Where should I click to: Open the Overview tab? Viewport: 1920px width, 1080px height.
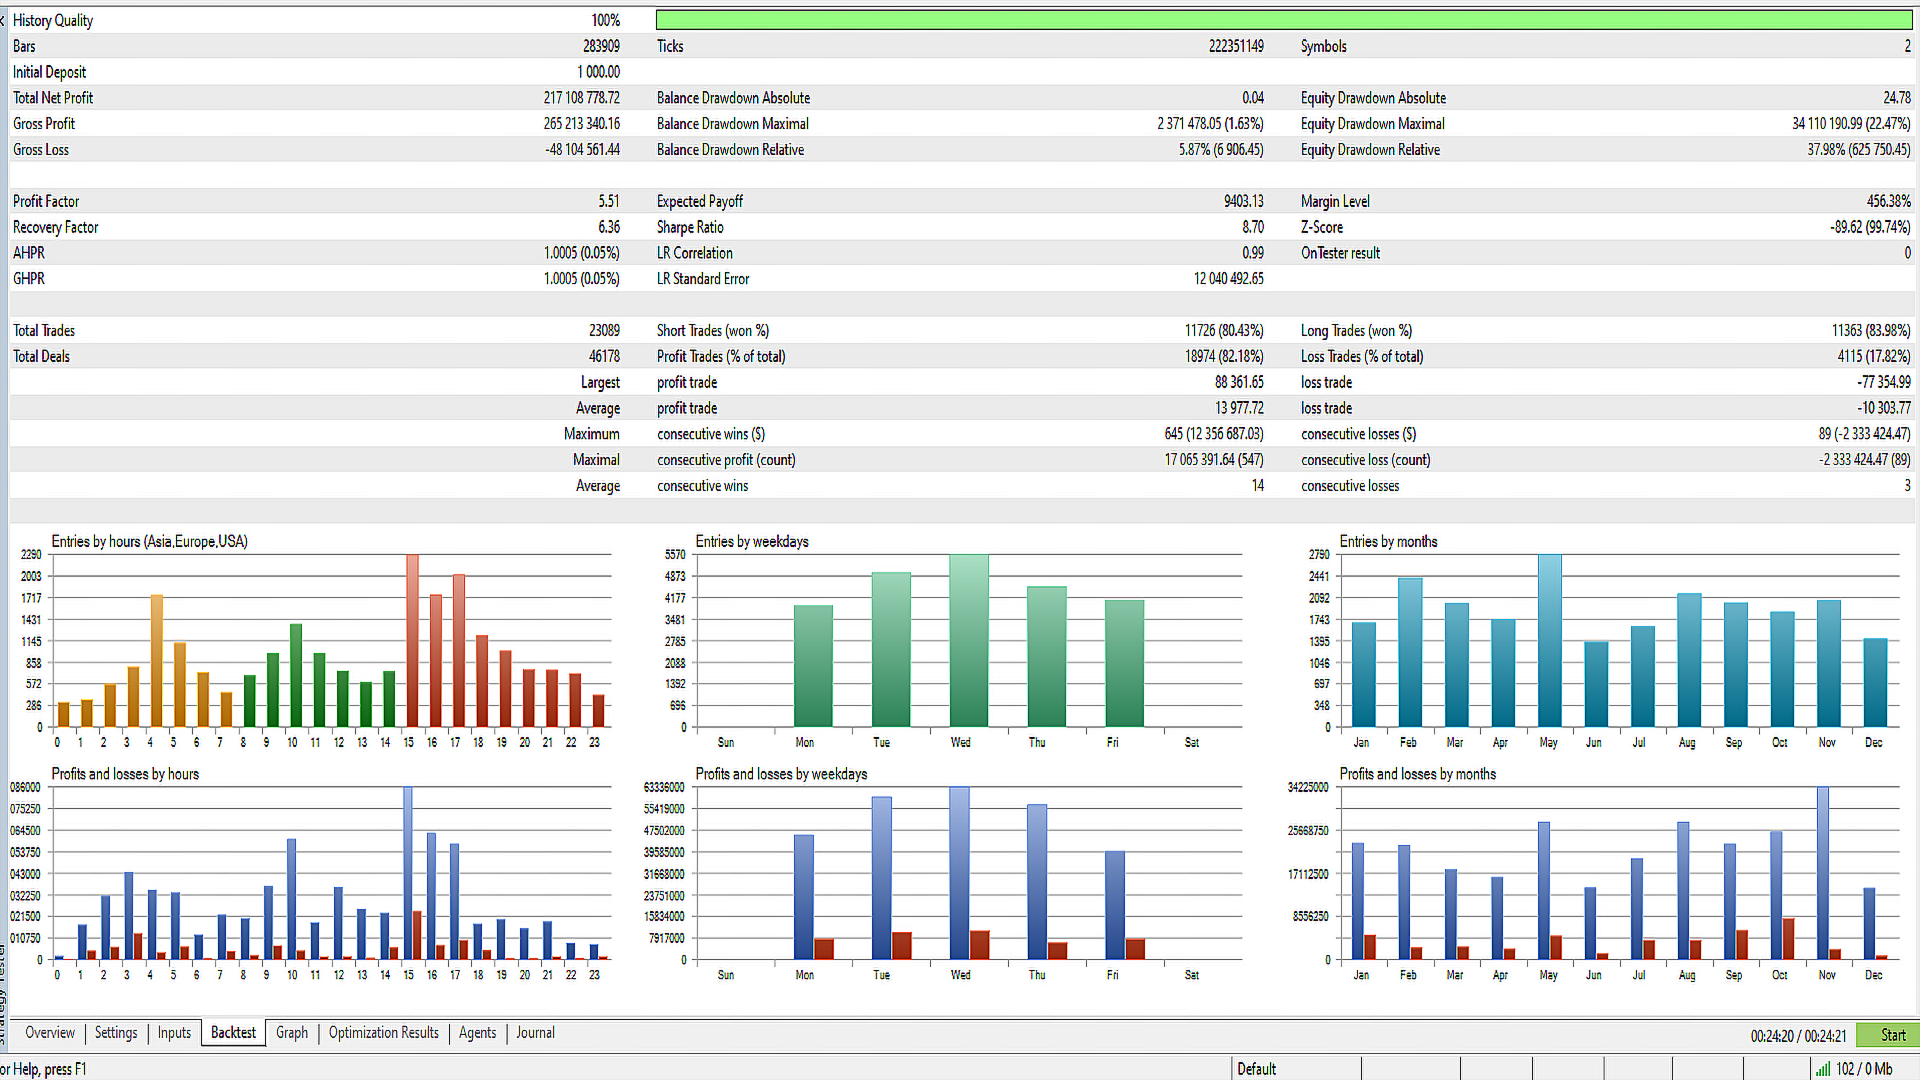pos(49,1033)
